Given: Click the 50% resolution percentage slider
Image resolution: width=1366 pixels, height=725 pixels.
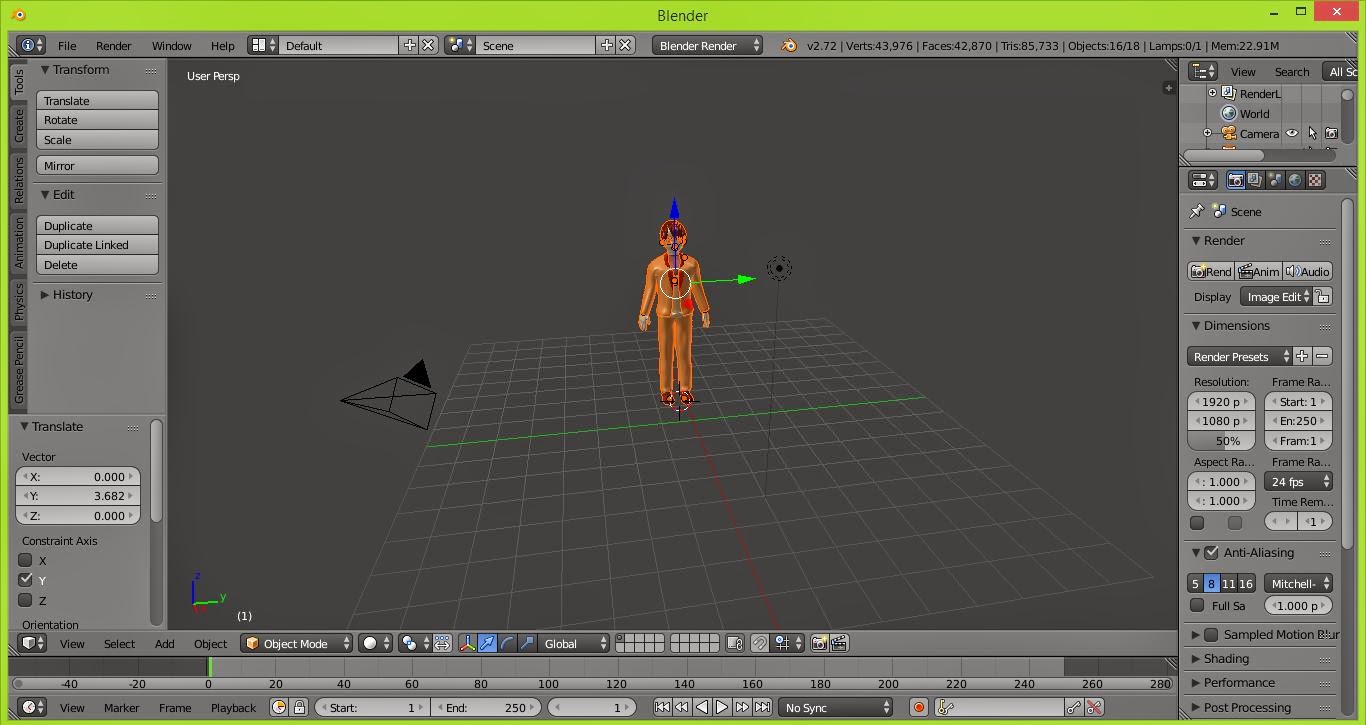Looking at the screenshot, I should 1221,441.
